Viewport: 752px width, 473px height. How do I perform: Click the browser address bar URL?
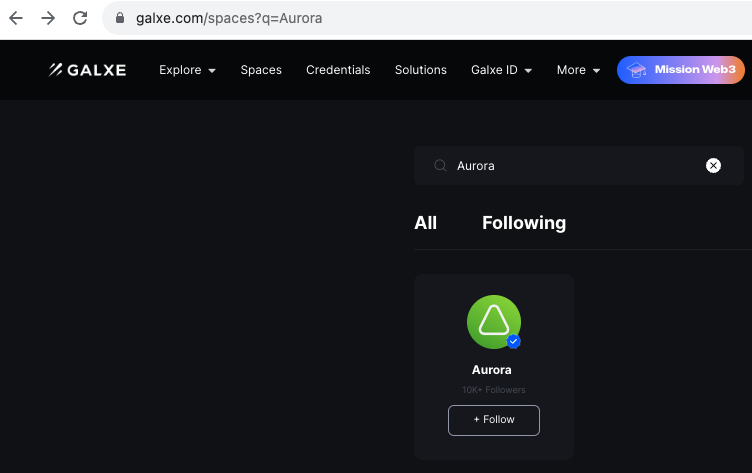(x=229, y=18)
